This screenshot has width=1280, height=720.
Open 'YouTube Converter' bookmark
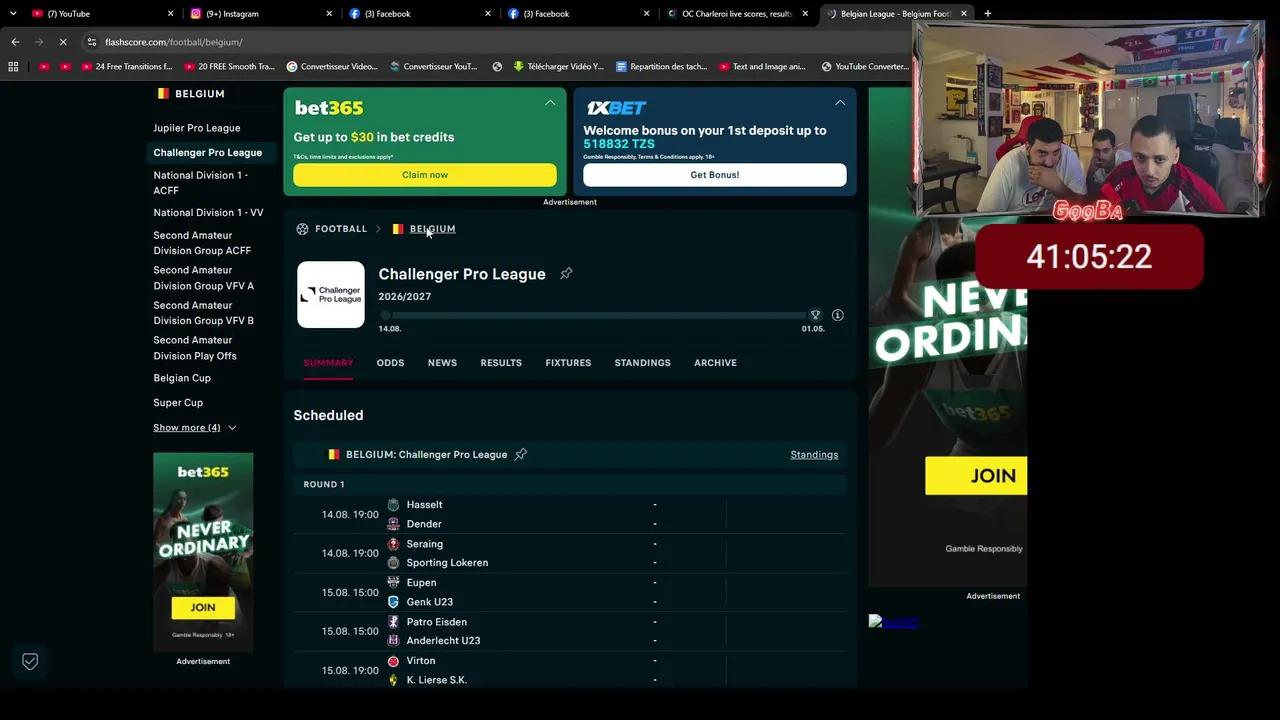click(865, 67)
